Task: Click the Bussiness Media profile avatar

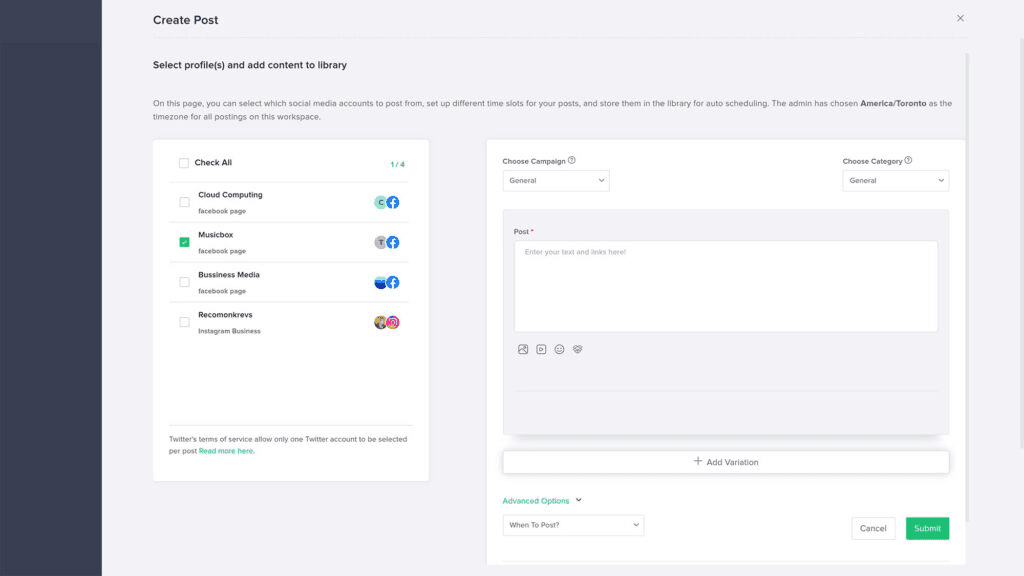Action: pos(380,282)
